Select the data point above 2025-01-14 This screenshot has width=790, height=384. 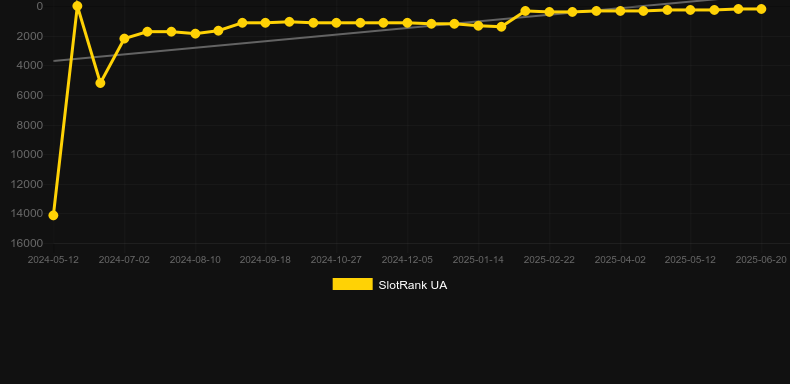point(479,25)
